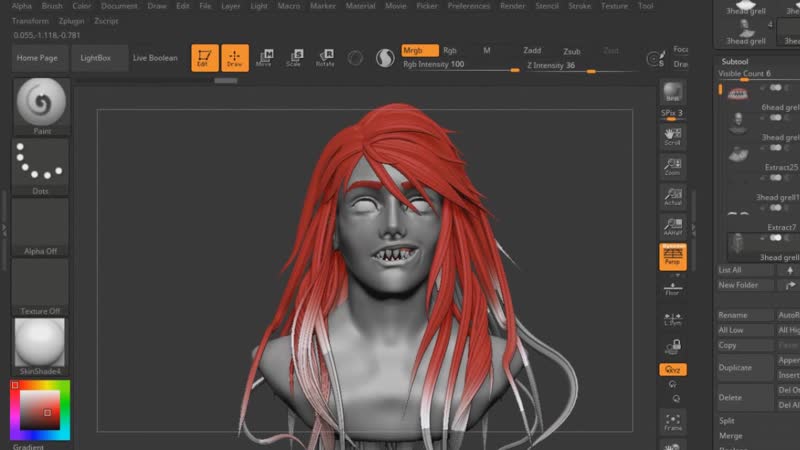This screenshot has height=450, width=800.
Task: Select the Scale tool
Action: (295, 58)
